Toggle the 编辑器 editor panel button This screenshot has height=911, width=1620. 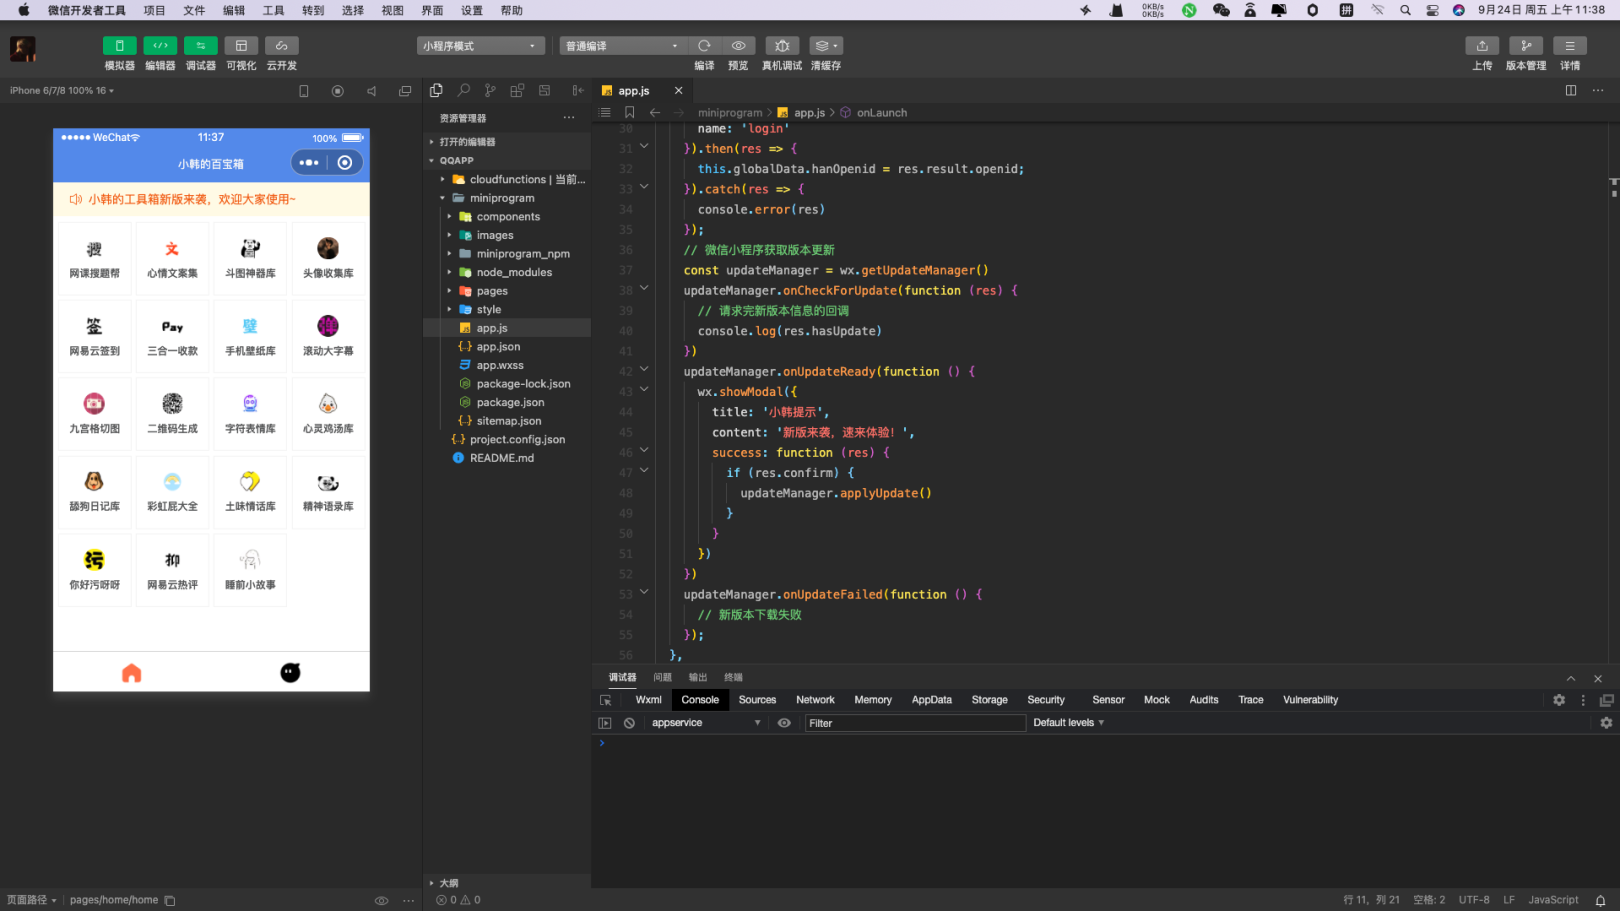pyautogui.click(x=160, y=46)
